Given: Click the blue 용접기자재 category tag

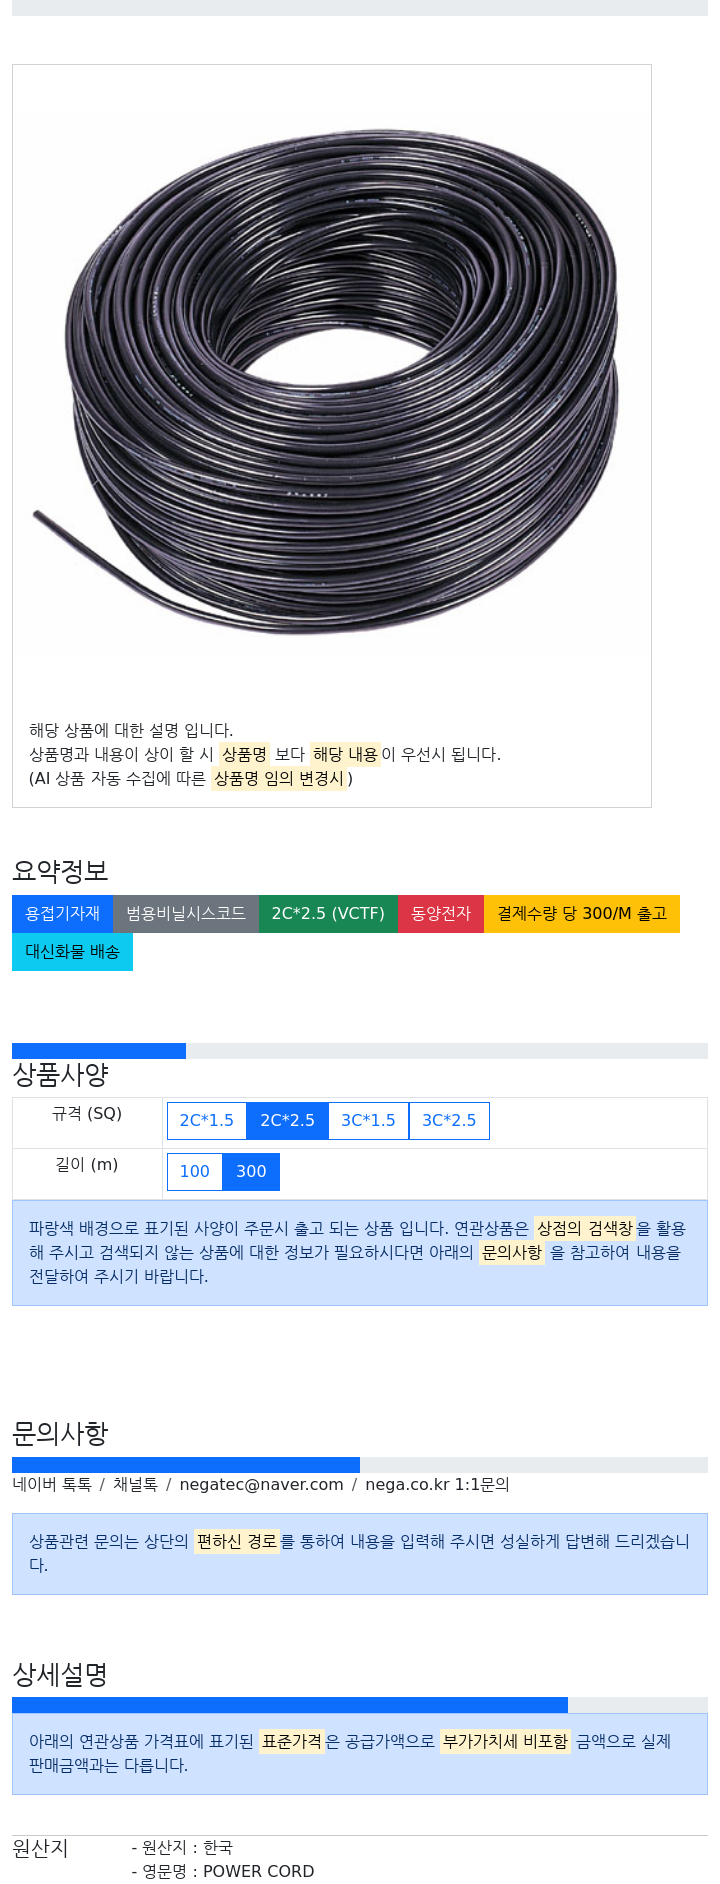Looking at the screenshot, I should coord(62,914).
